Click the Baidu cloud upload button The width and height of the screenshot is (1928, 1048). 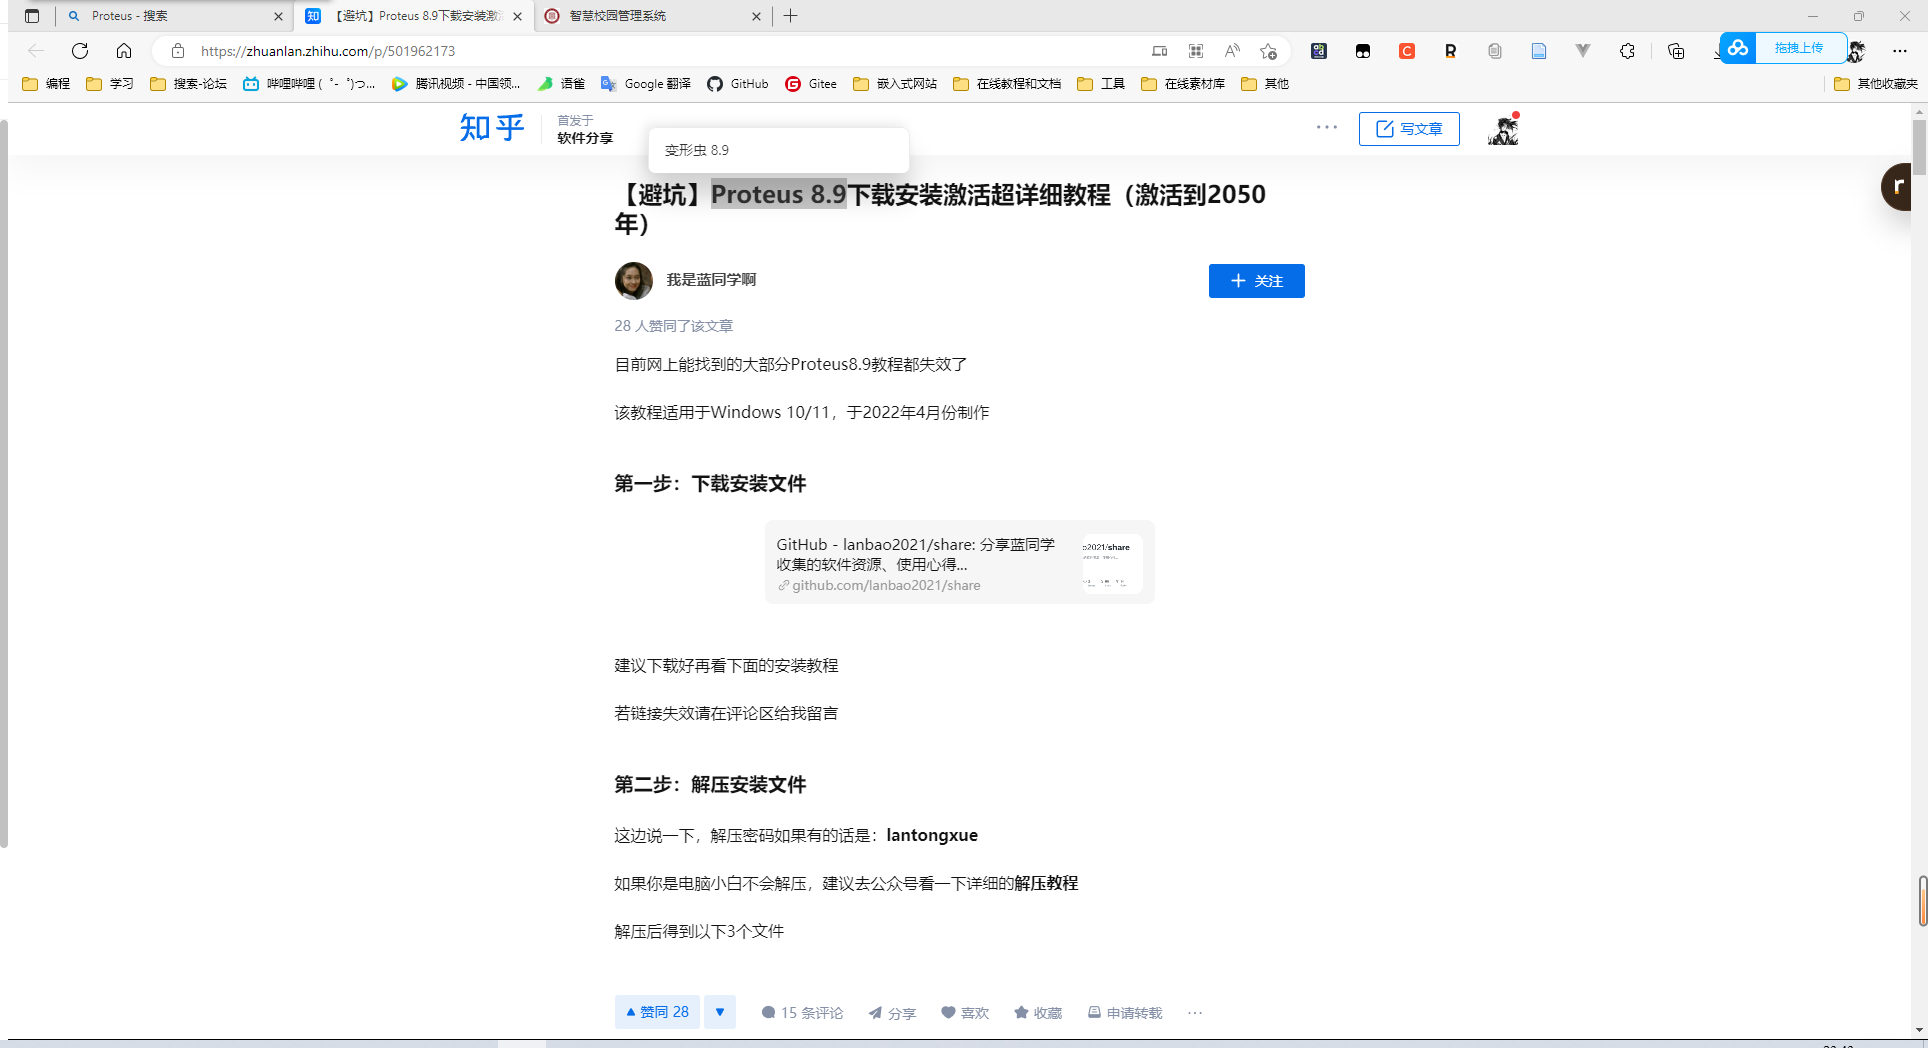tap(1784, 48)
